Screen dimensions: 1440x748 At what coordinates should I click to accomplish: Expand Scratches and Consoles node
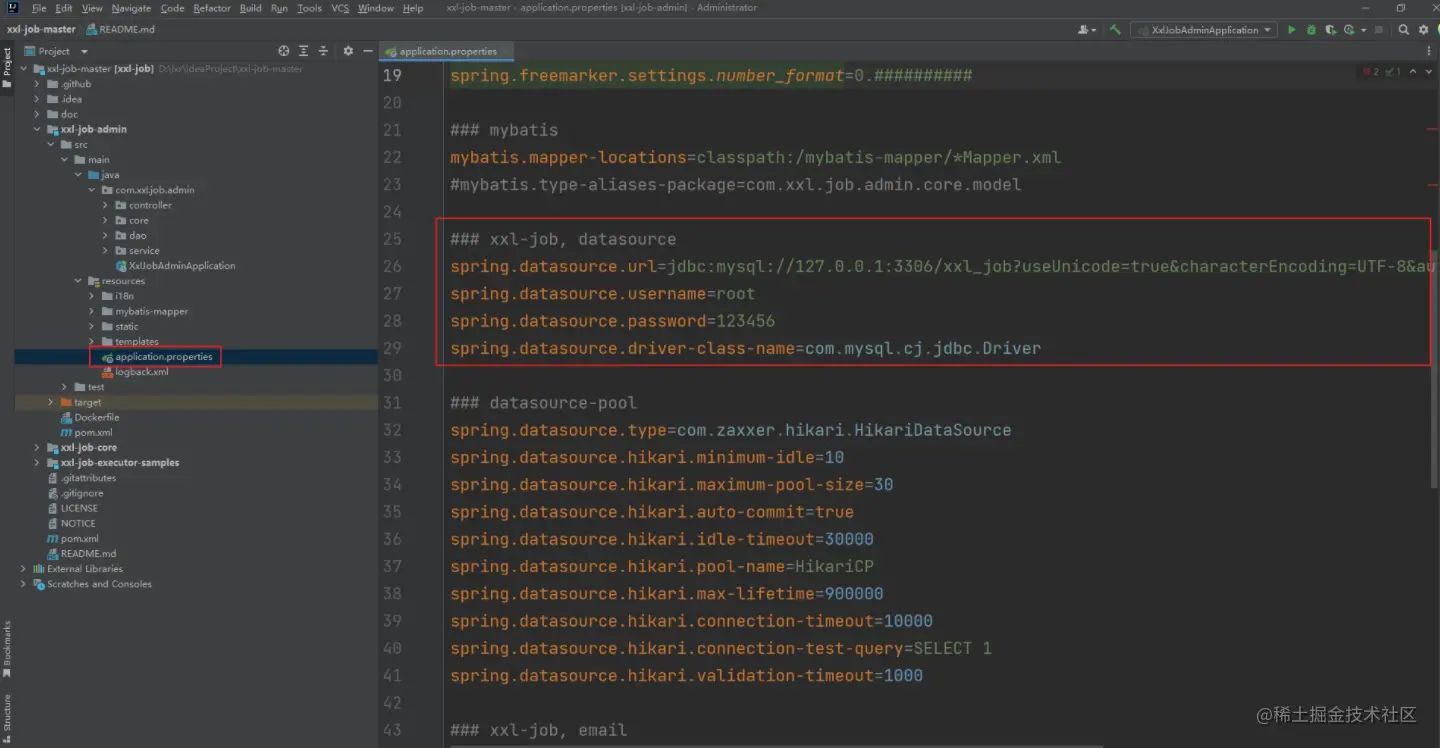coord(23,584)
